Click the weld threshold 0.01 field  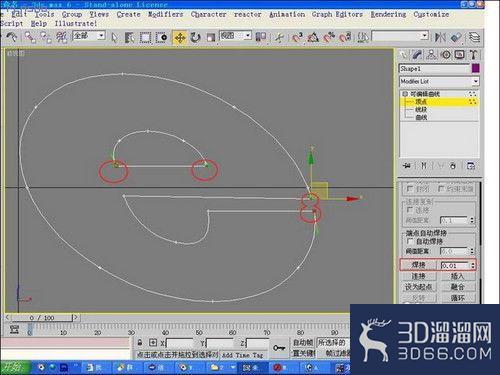click(454, 265)
